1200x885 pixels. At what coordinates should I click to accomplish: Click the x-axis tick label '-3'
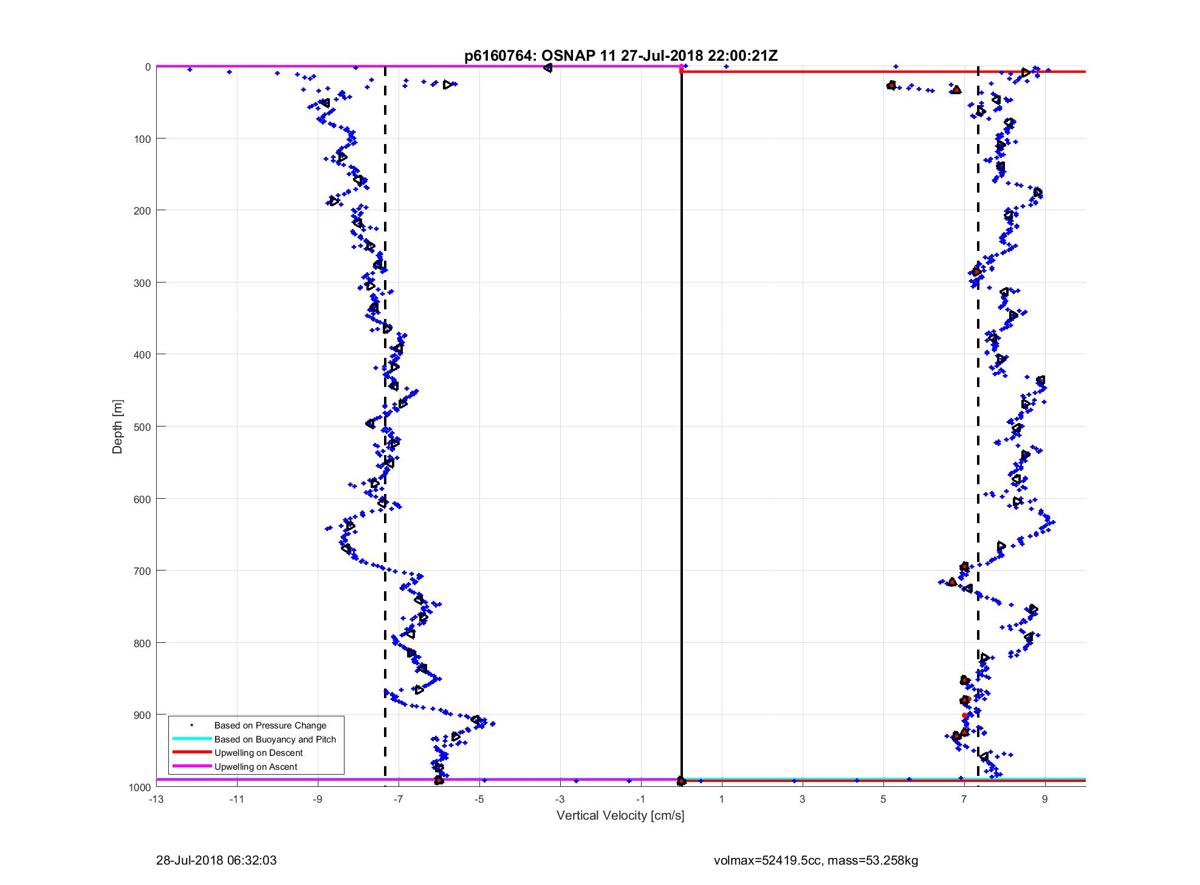coord(561,799)
